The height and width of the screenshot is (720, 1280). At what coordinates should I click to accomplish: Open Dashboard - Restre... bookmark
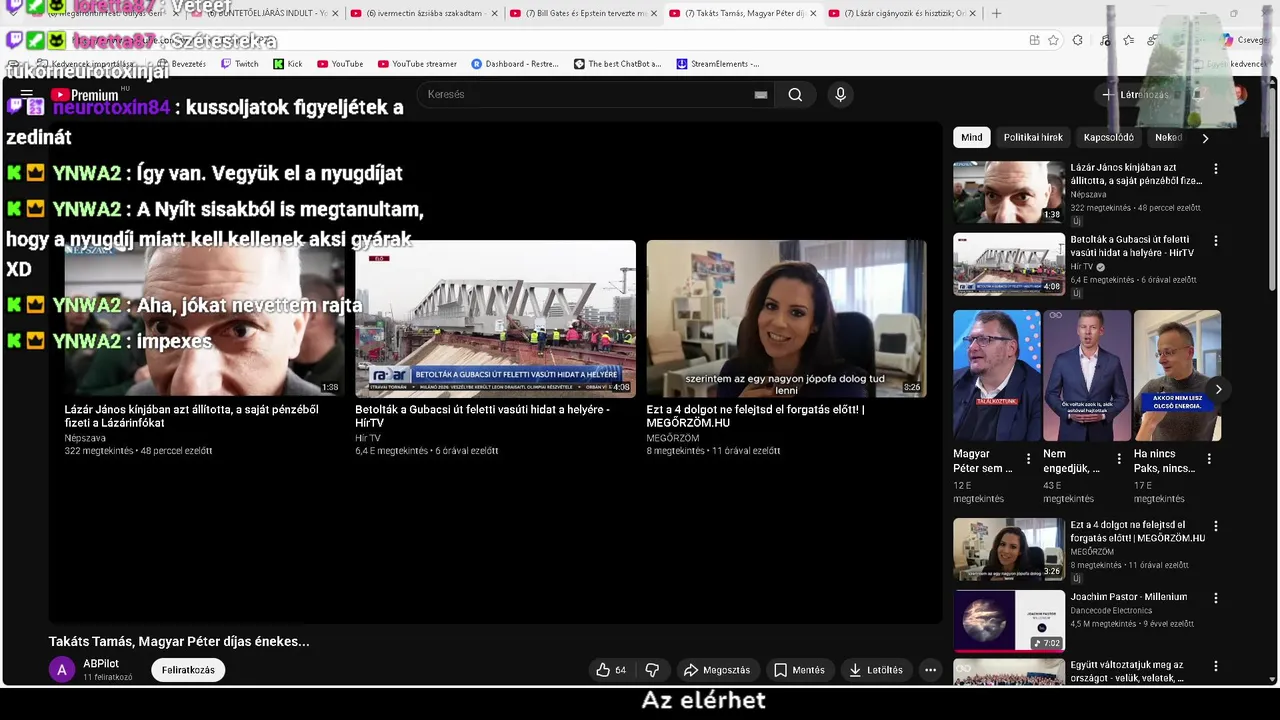click(x=515, y=64)
